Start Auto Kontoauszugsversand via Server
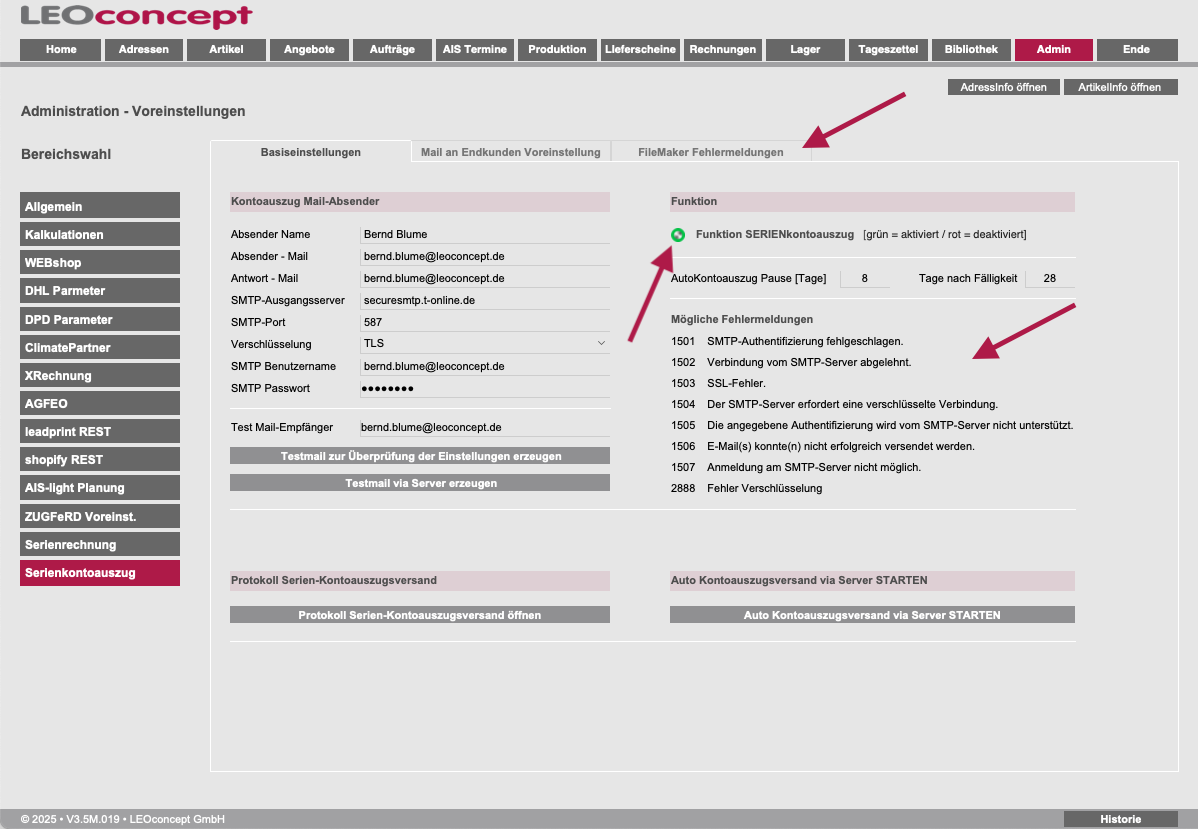The width and height of the screenshot is (1198, 829). pyautogui.click(x=872, y=615)
